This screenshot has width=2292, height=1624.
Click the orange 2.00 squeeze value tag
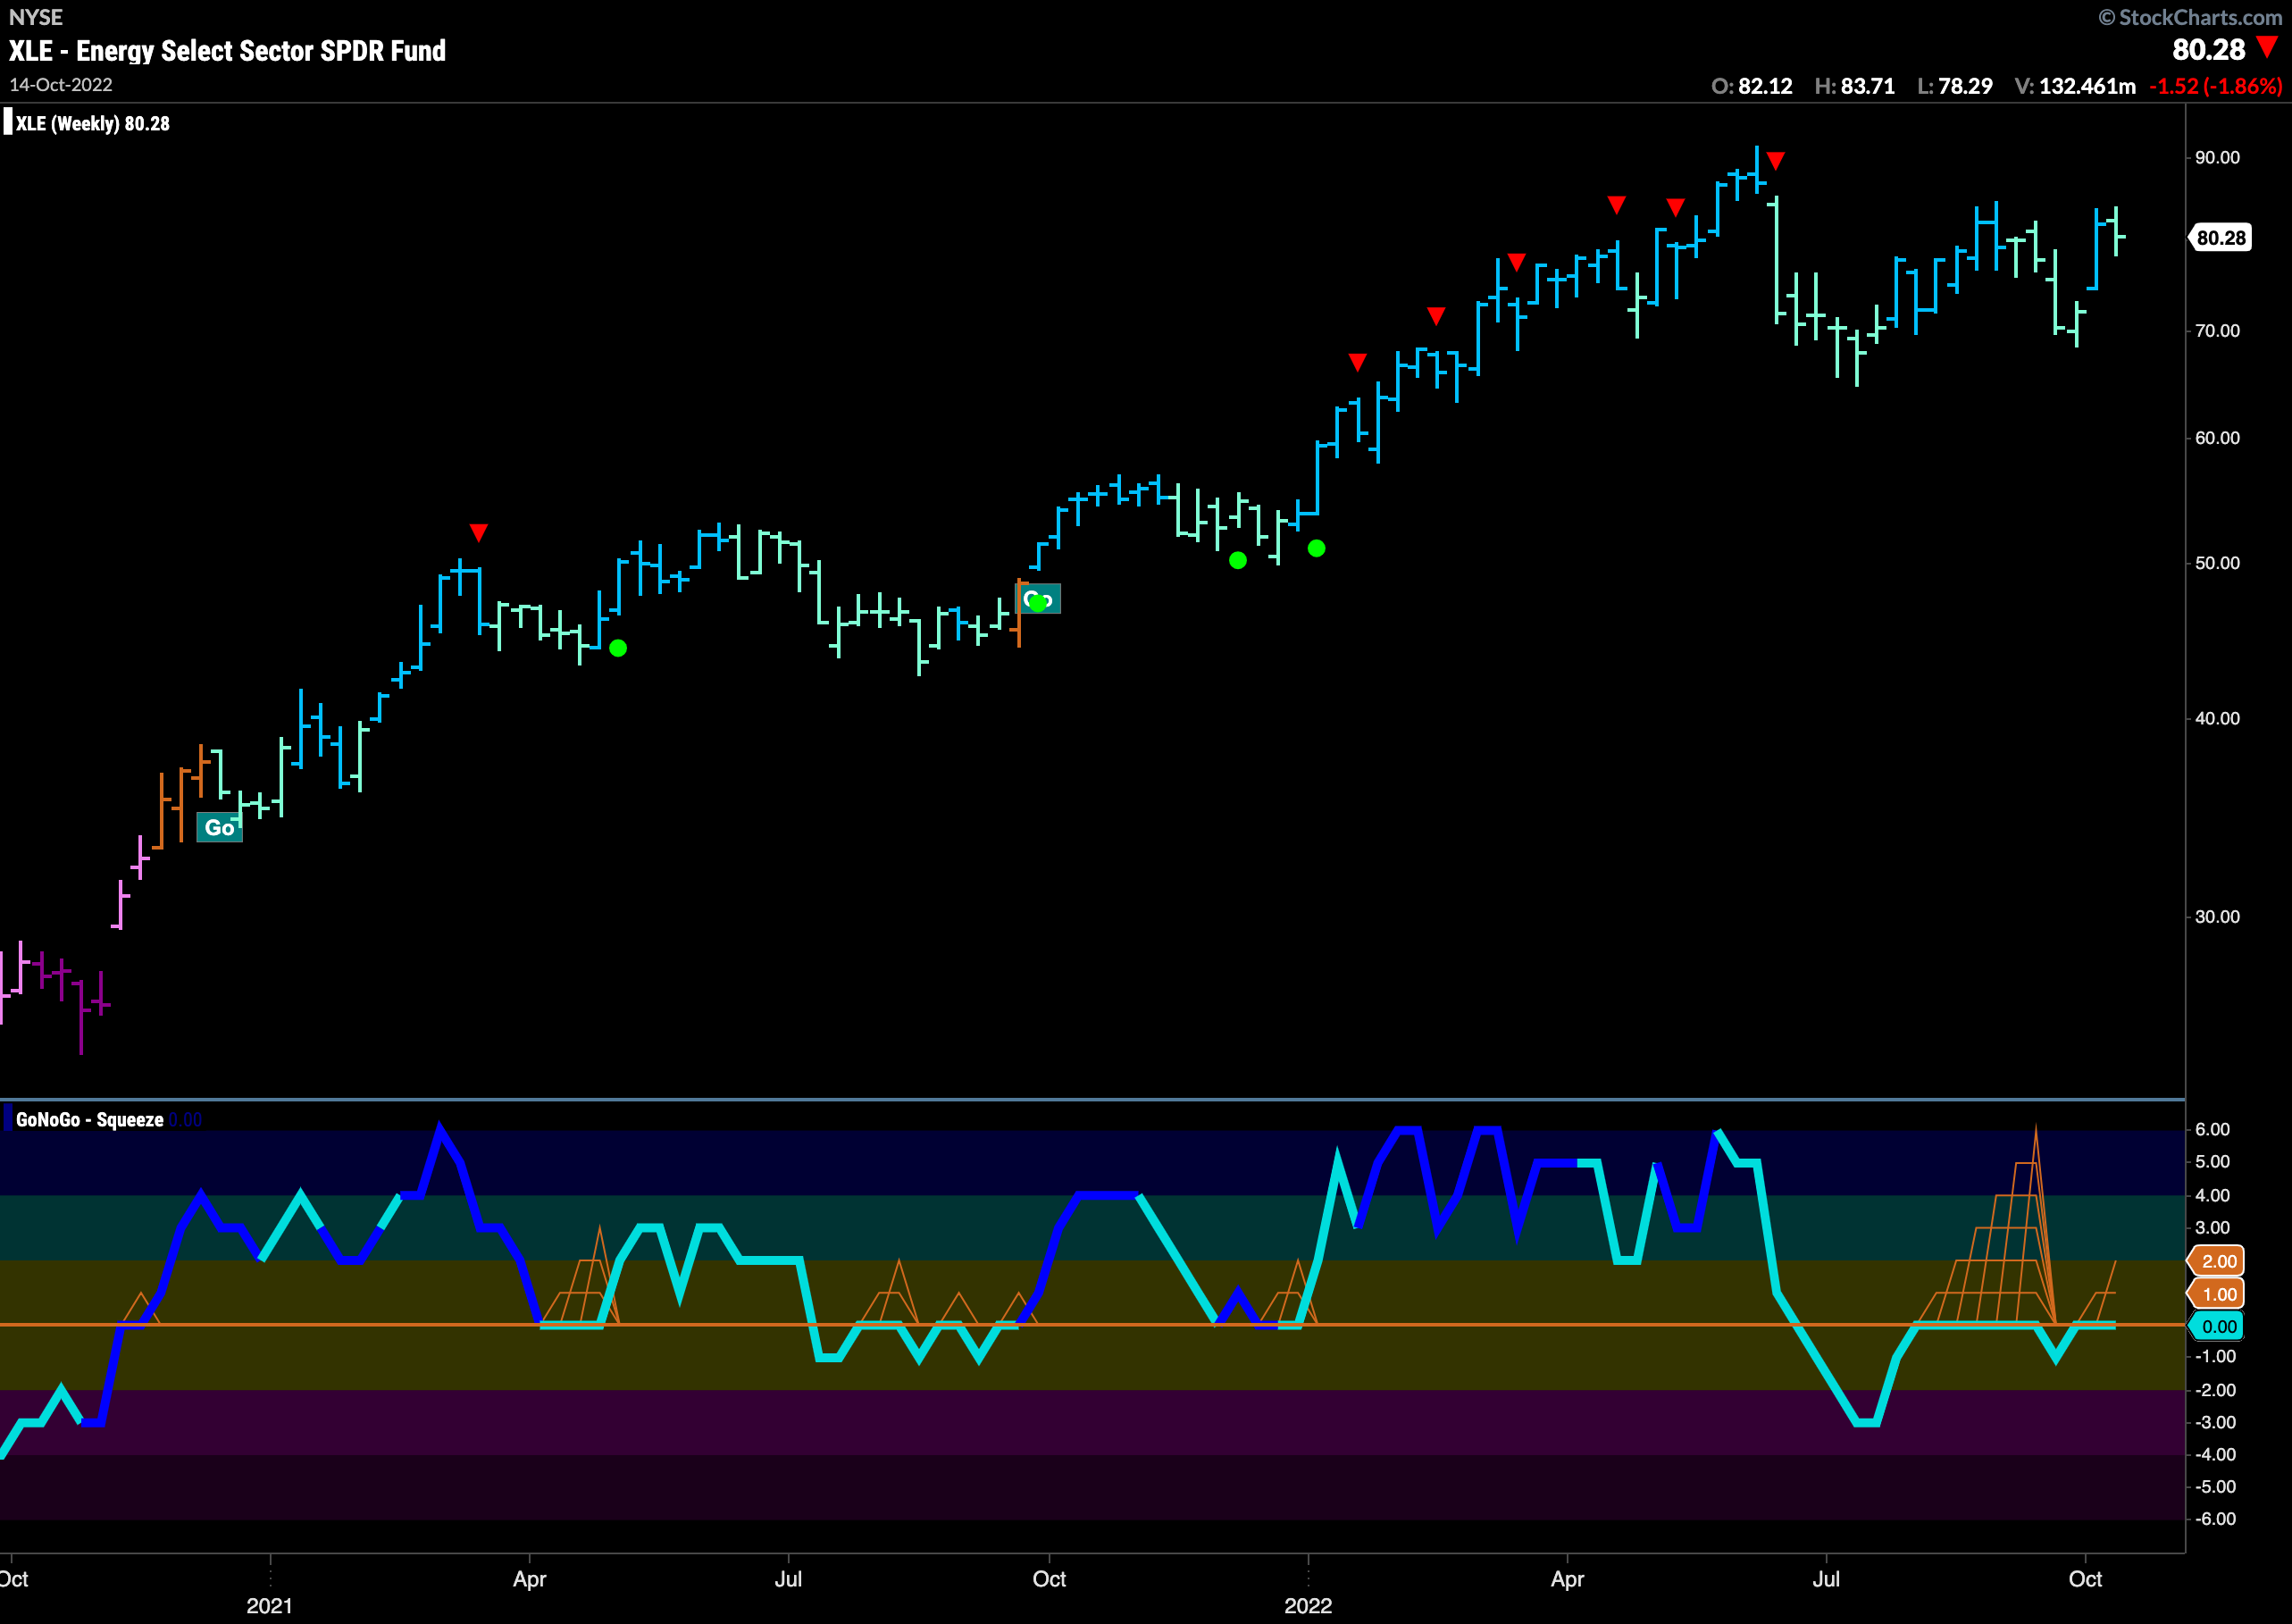pos(2217,1261)
